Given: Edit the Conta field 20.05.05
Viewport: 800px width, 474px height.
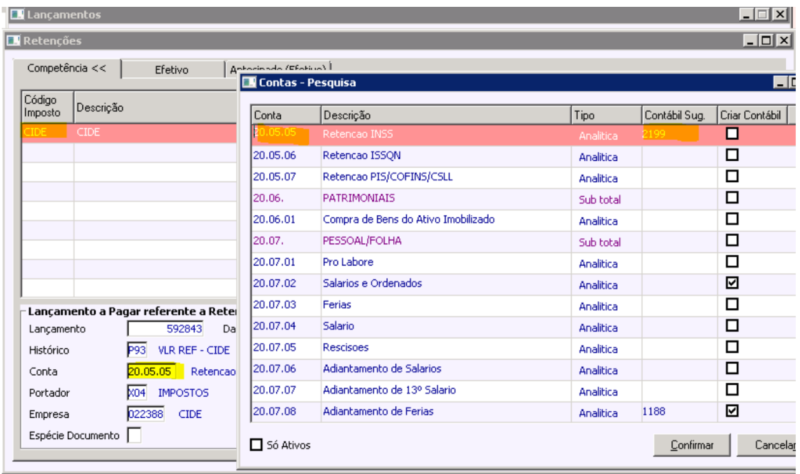Looking at the screenshot, I should coord(153,371).
